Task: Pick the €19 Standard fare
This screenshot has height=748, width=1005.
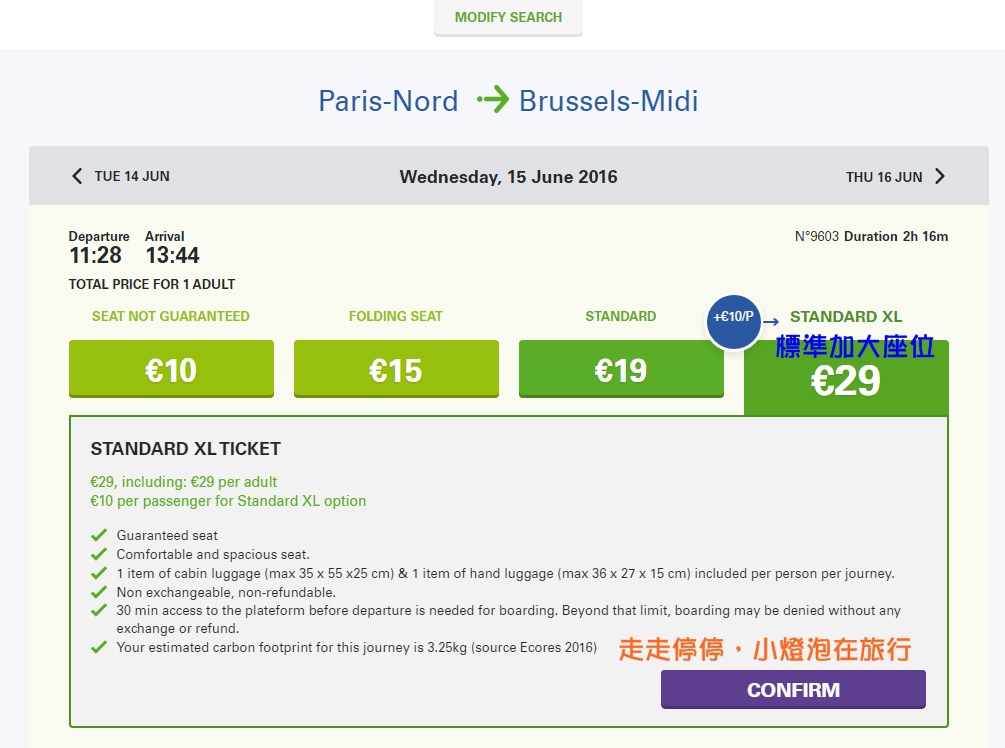Action: click(621, 369)
